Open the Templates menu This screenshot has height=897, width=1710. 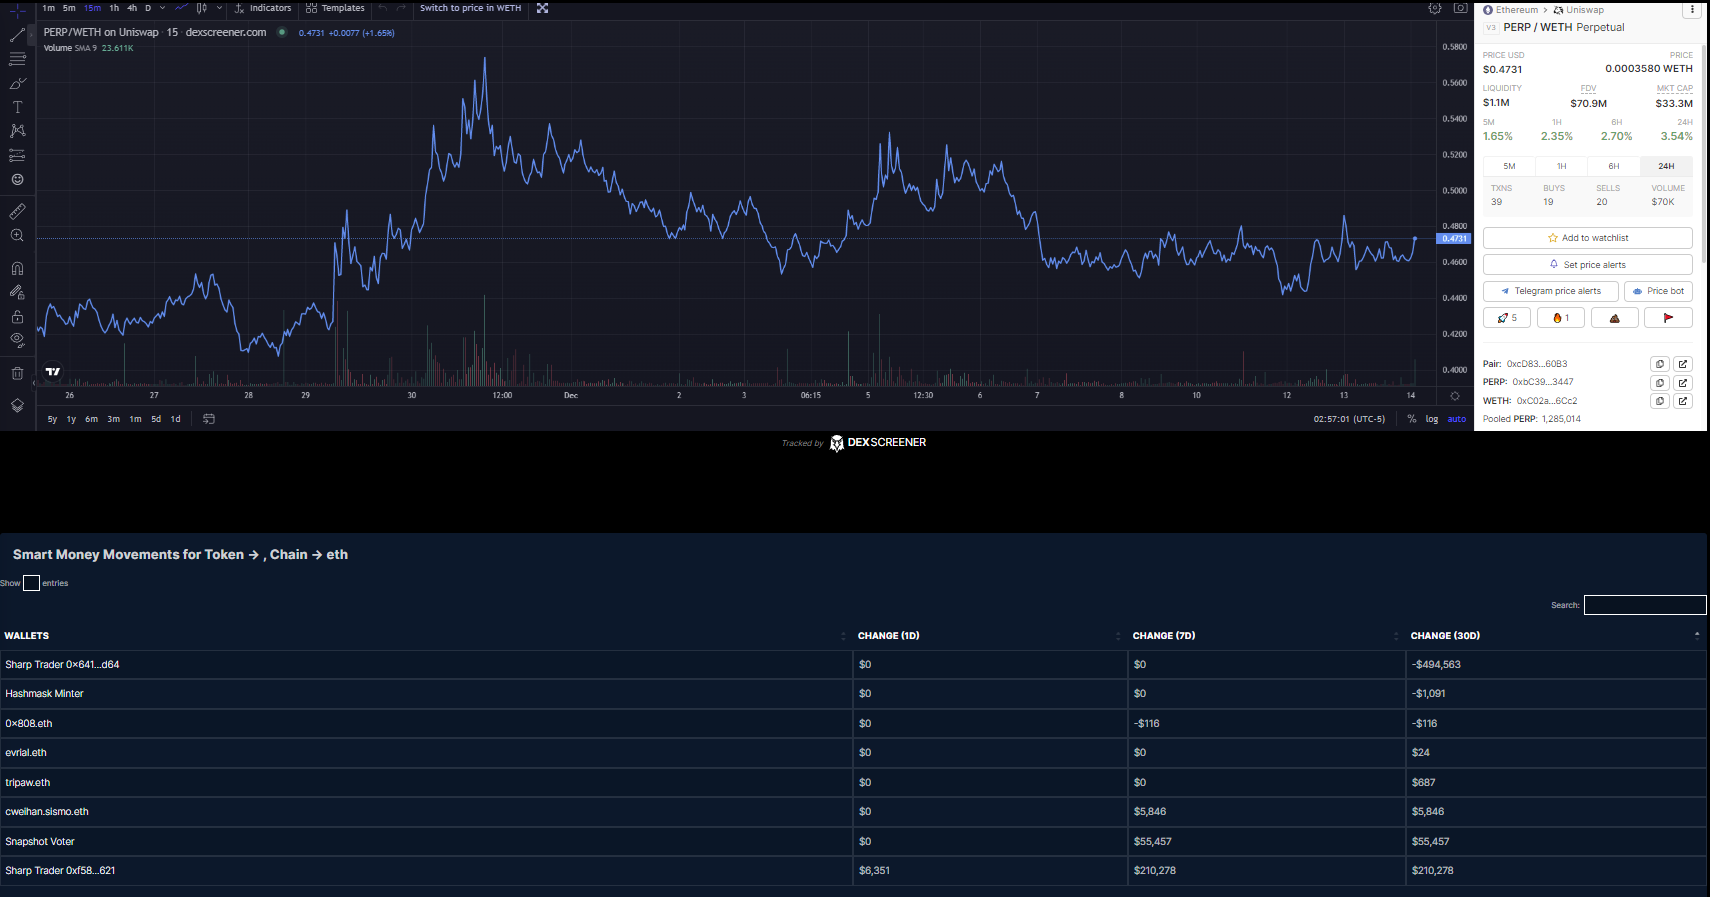click(335, 8)
